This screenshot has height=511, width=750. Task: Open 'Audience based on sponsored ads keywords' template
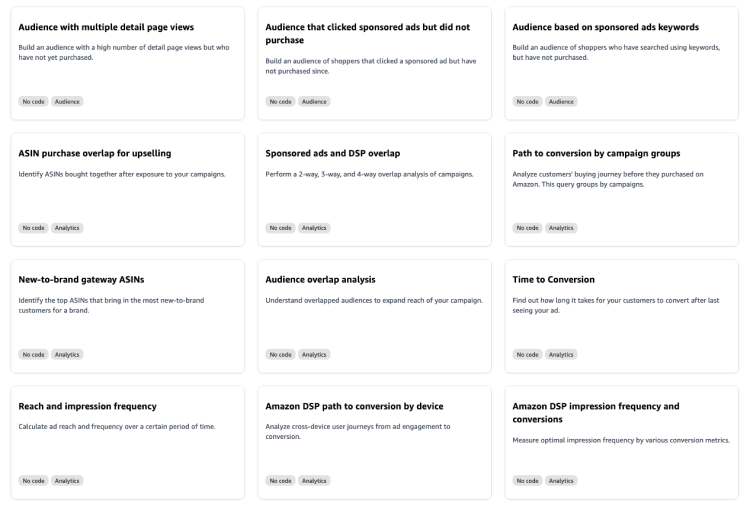pyautogui.click(x=605, y=27)
